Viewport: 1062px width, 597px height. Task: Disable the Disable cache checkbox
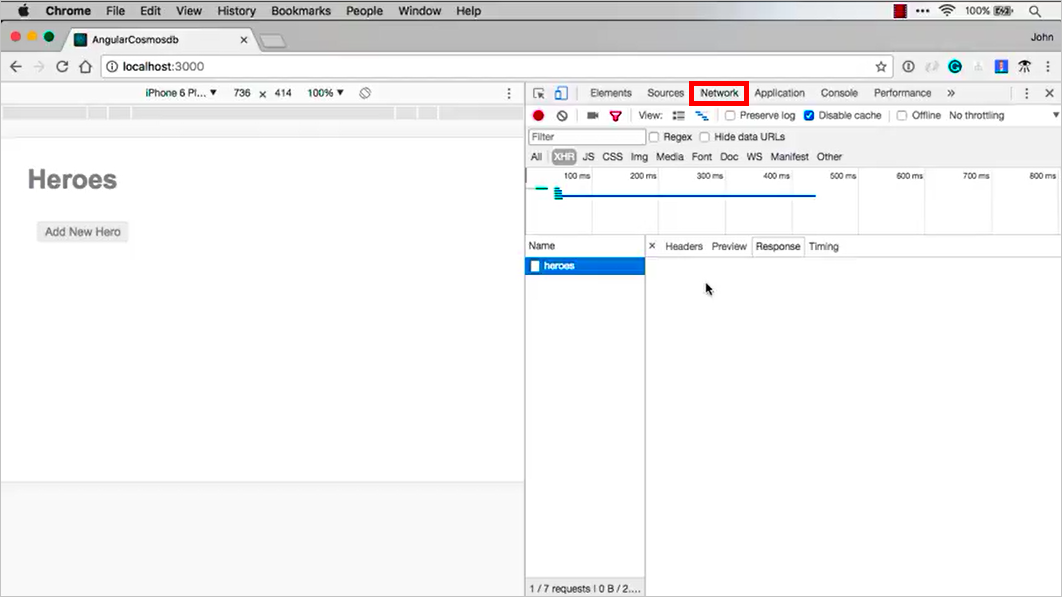tap(811, 115)
